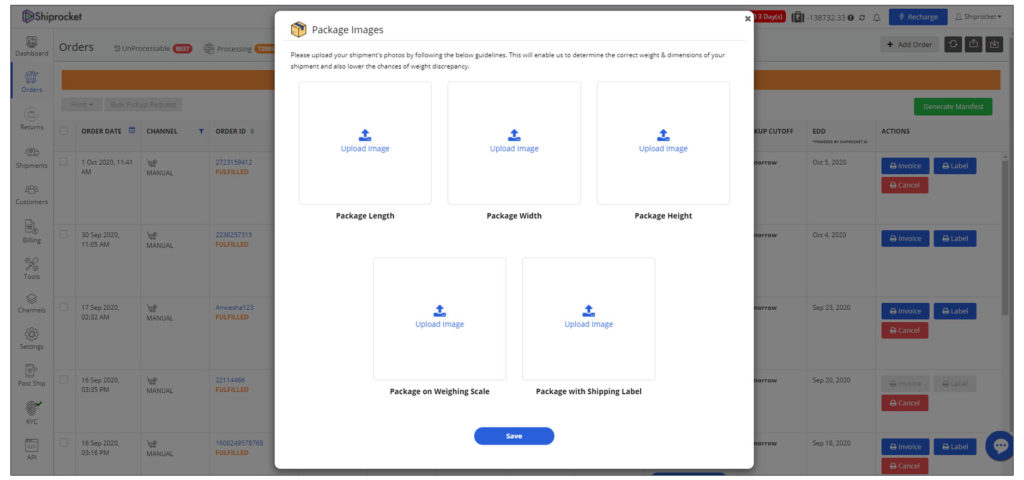Click Bulk Pickup Request button
Screen dimensions: 1024x480
click(143, 104)
